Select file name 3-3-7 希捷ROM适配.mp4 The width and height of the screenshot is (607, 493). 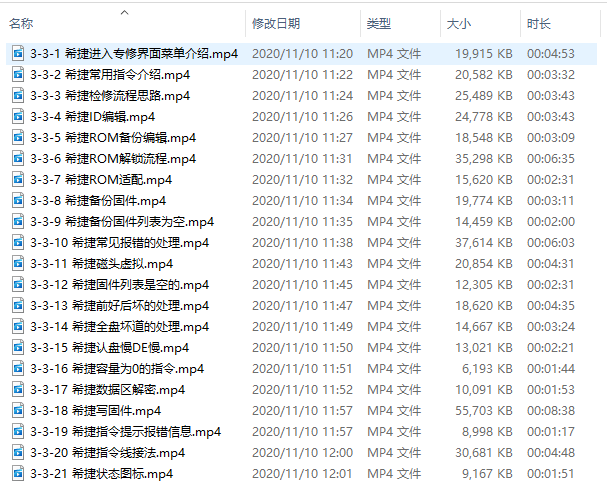click(x=101, y=180)
